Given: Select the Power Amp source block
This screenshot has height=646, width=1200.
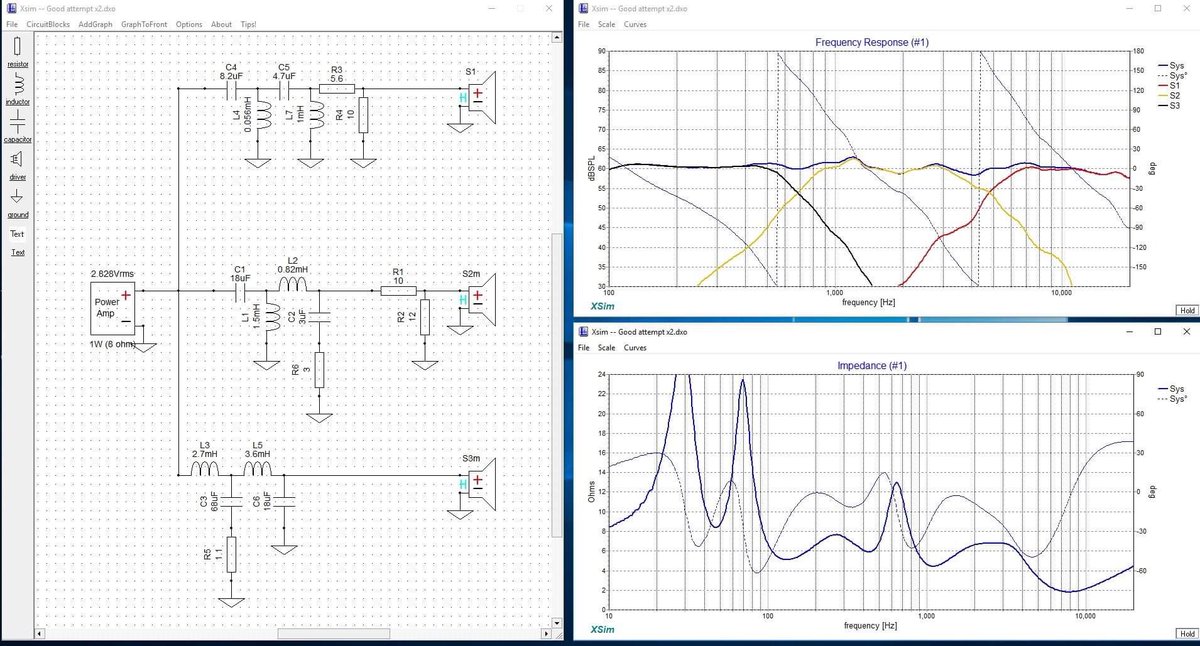Looking at the screenshot, I should [112, 308].
